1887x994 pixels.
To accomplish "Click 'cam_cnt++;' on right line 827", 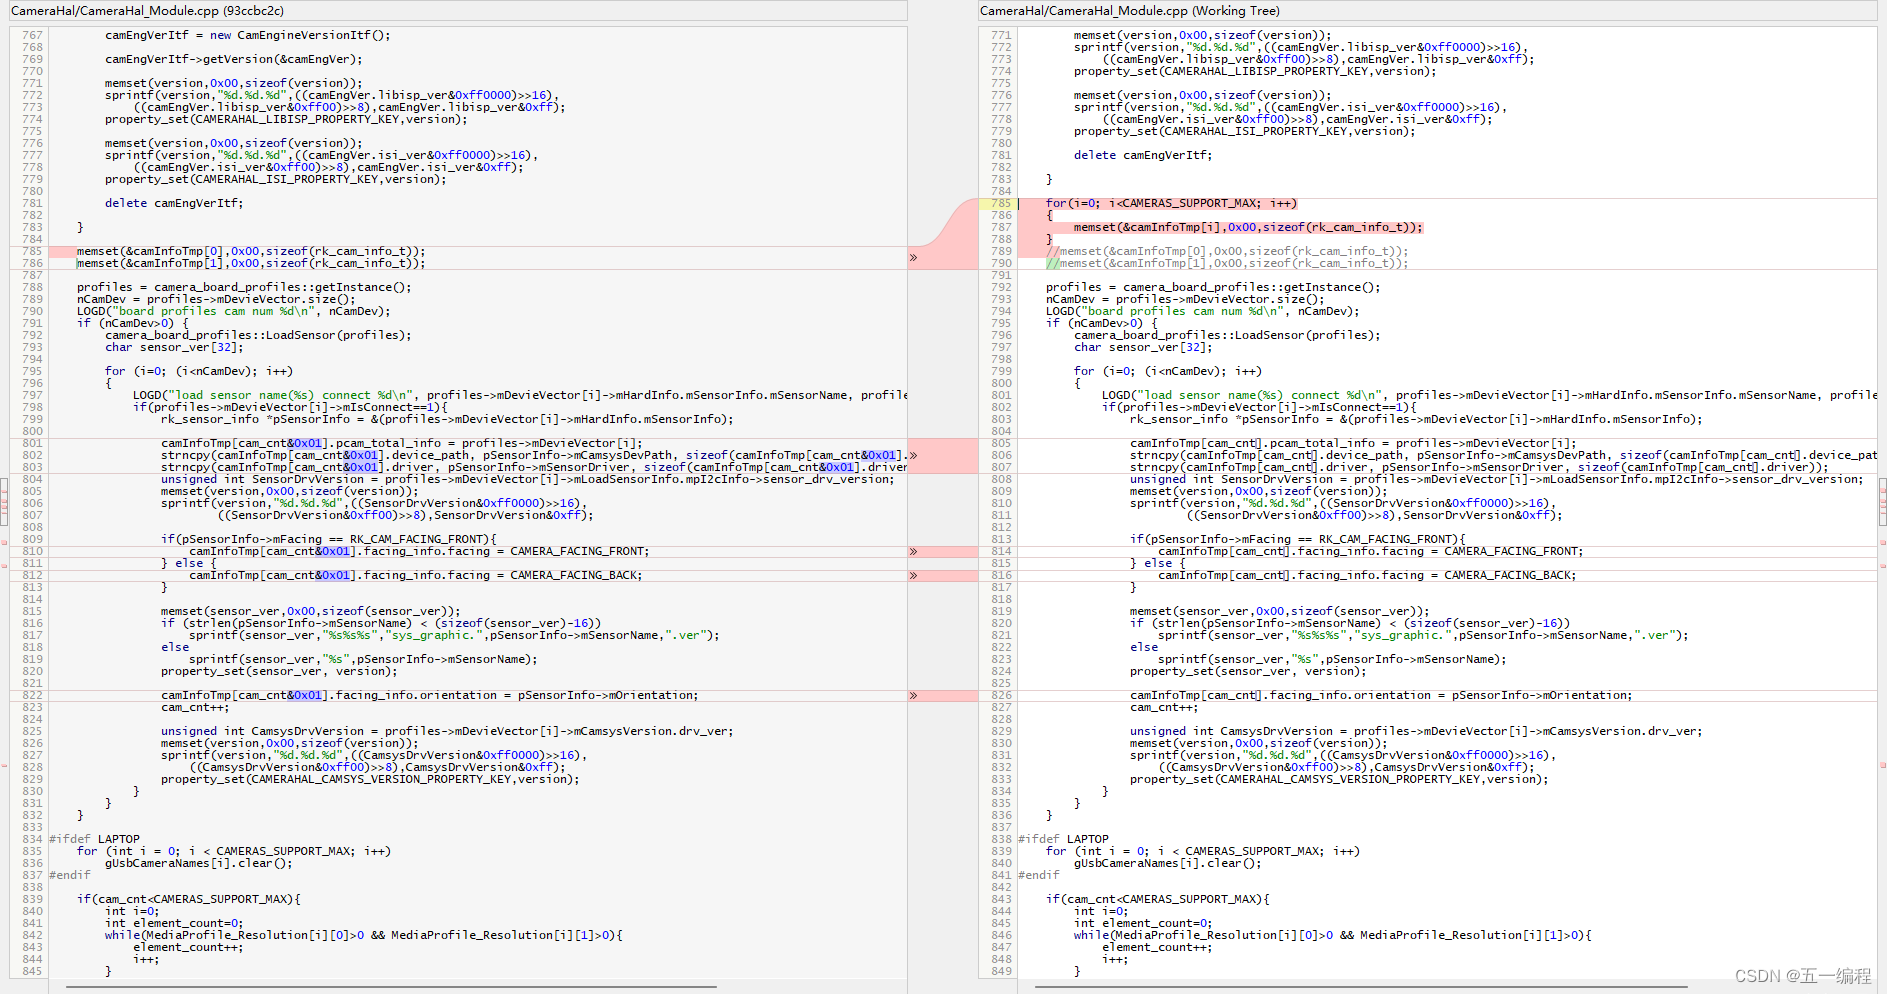I will 1164,708.
